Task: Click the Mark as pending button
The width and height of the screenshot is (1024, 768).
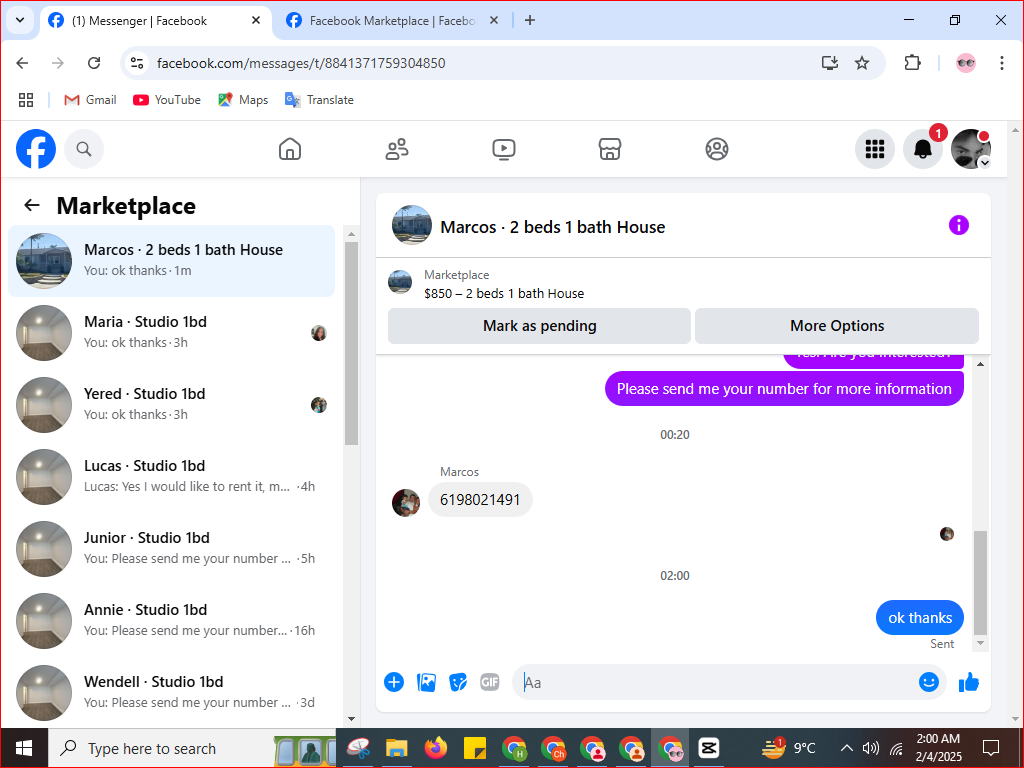Action: (539, 326)
